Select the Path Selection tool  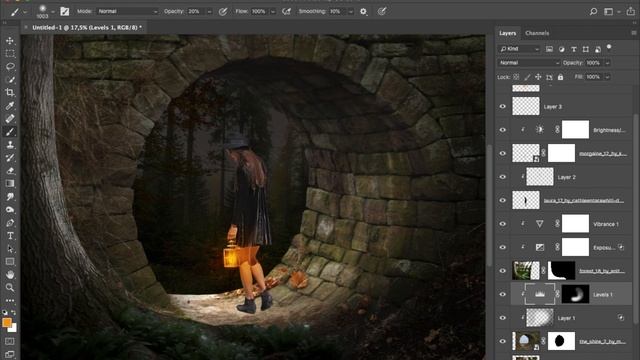pos(10,249)
